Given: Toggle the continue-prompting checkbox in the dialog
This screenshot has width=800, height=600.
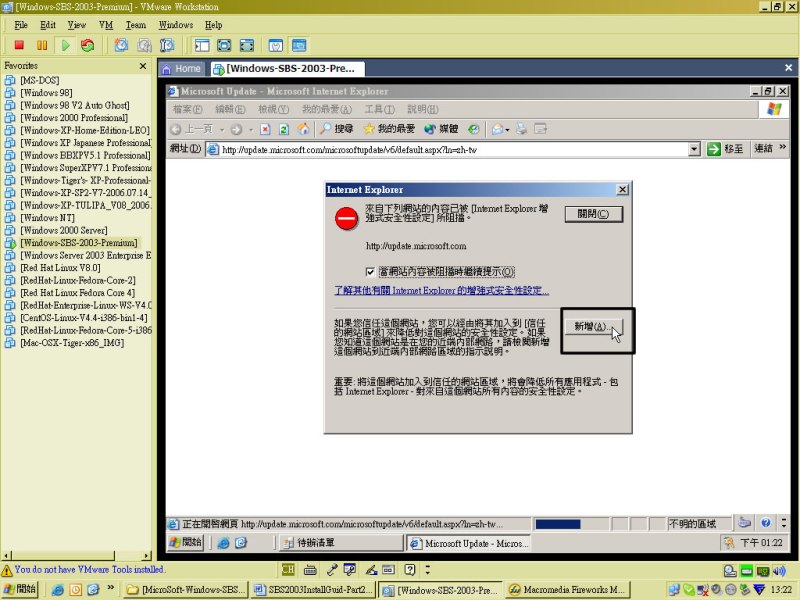Looking at the screenshot, I should 370,272.
